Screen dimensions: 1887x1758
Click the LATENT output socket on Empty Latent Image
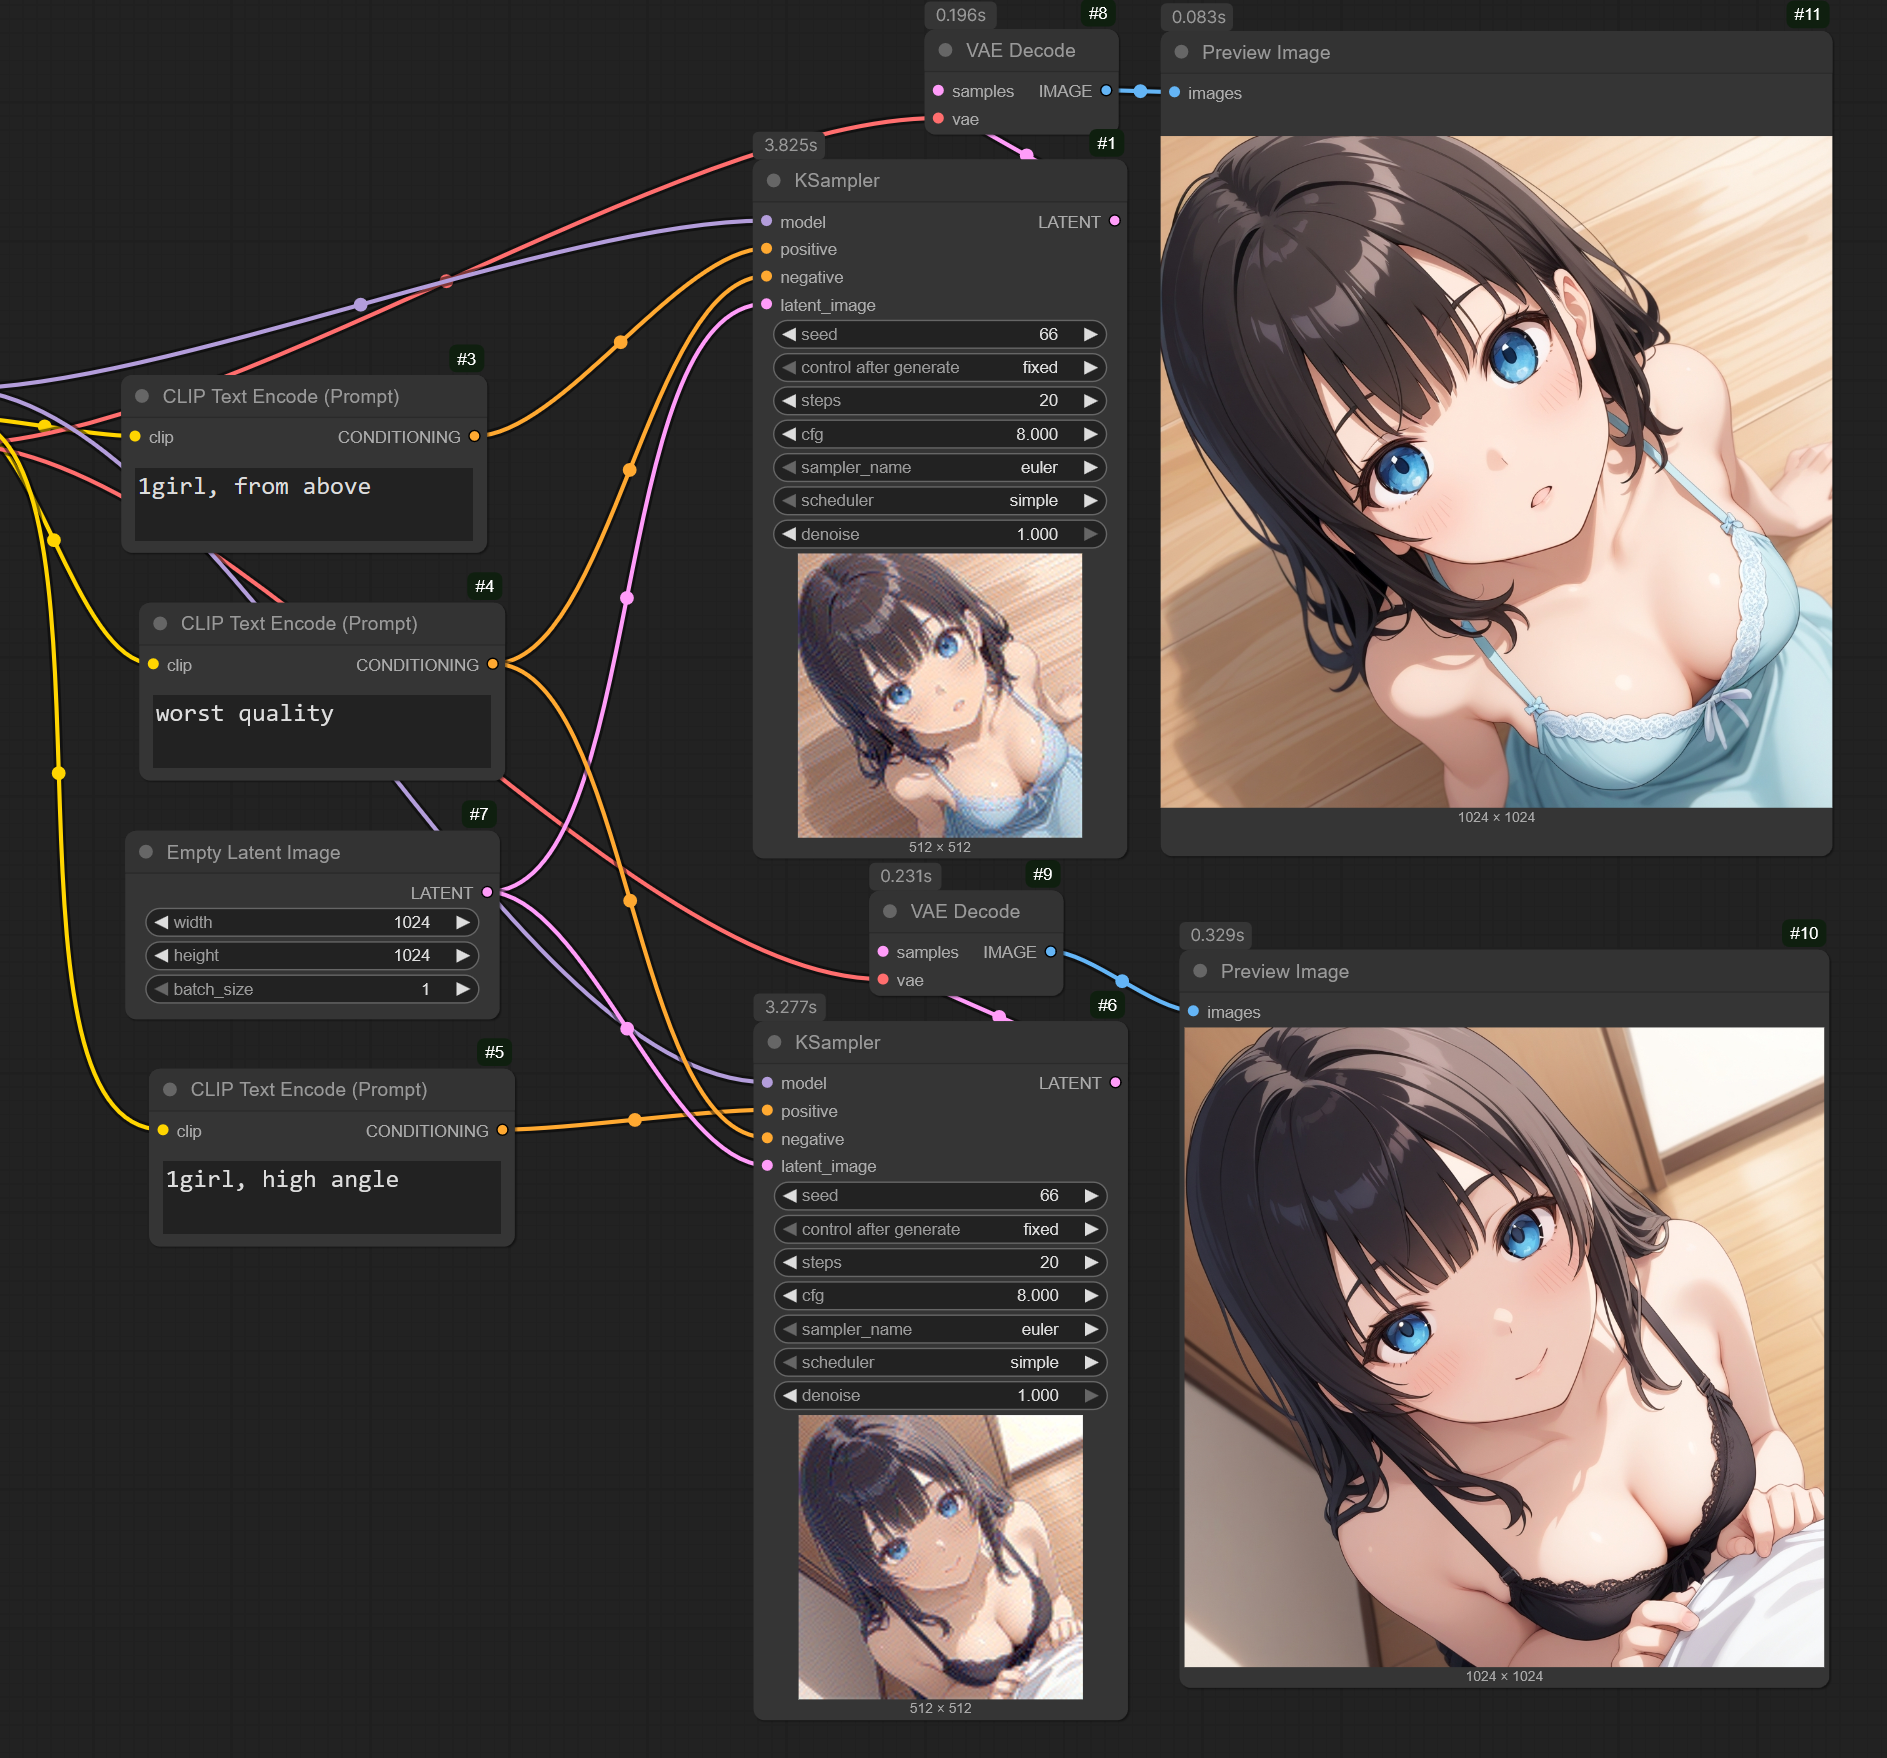487,892
